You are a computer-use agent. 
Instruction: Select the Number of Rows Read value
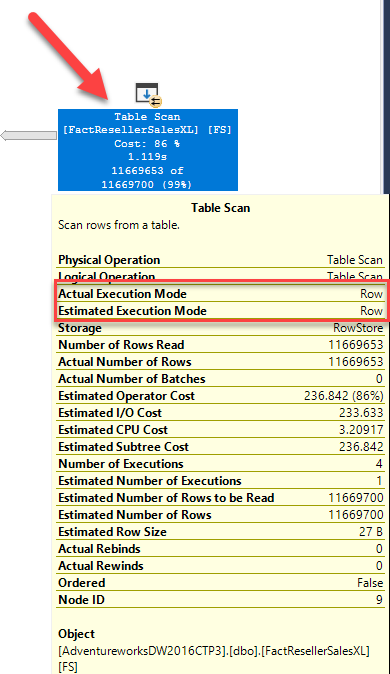click(x=356, y=345)
